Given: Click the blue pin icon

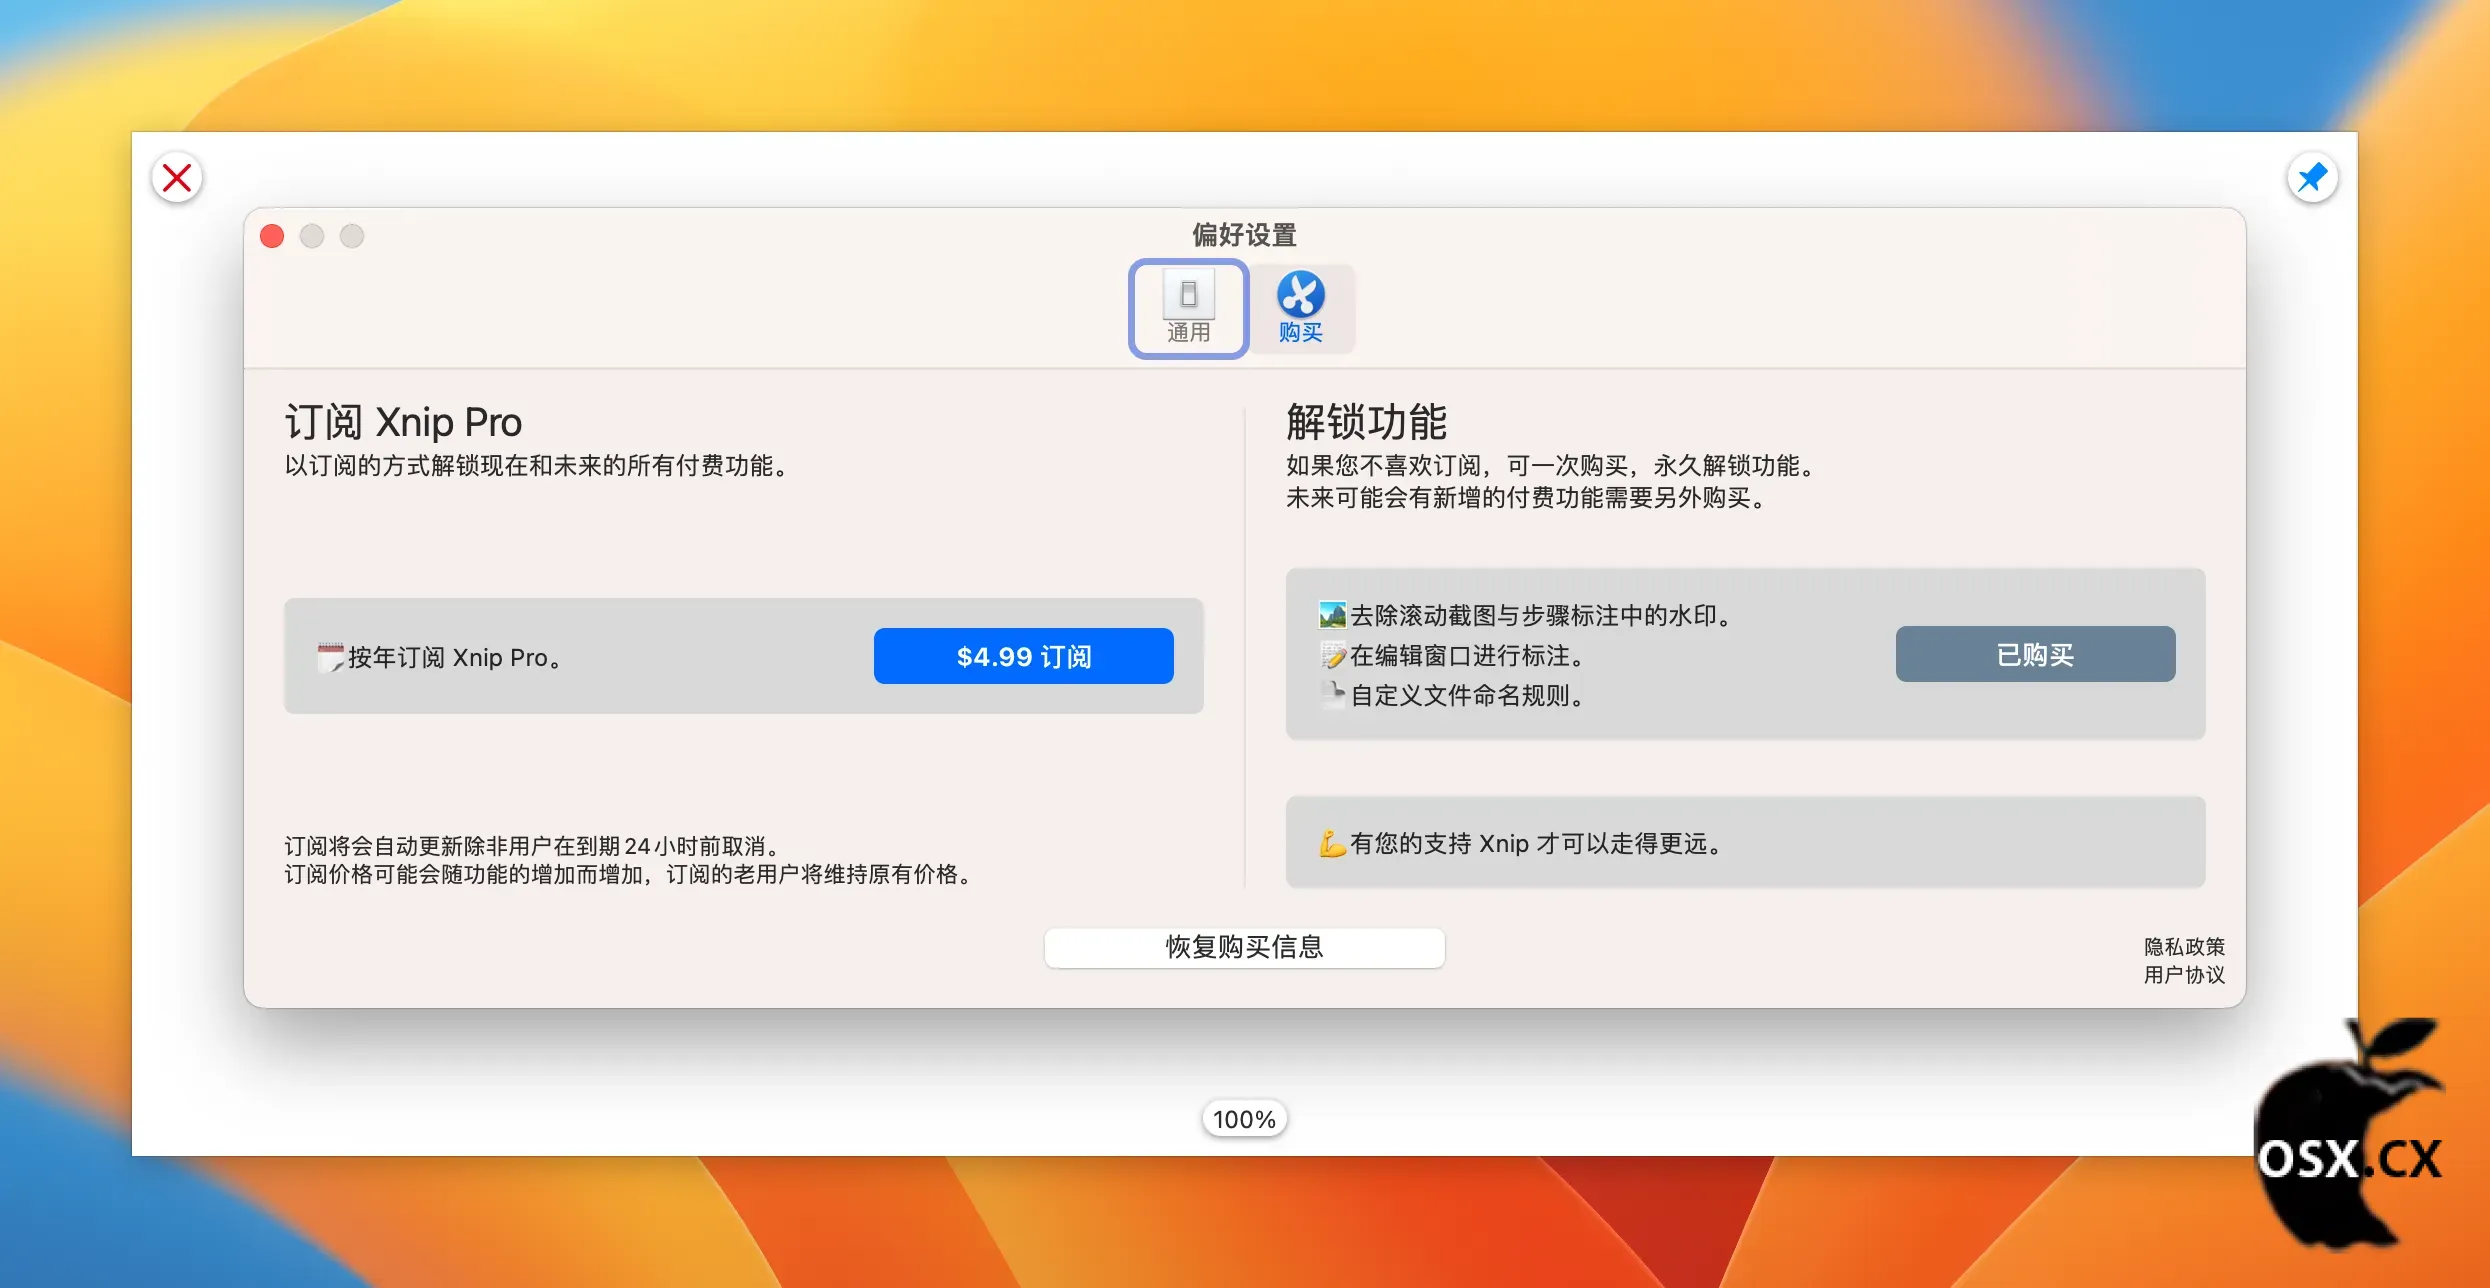Looking at the screenshot, I should (2312, 178).
